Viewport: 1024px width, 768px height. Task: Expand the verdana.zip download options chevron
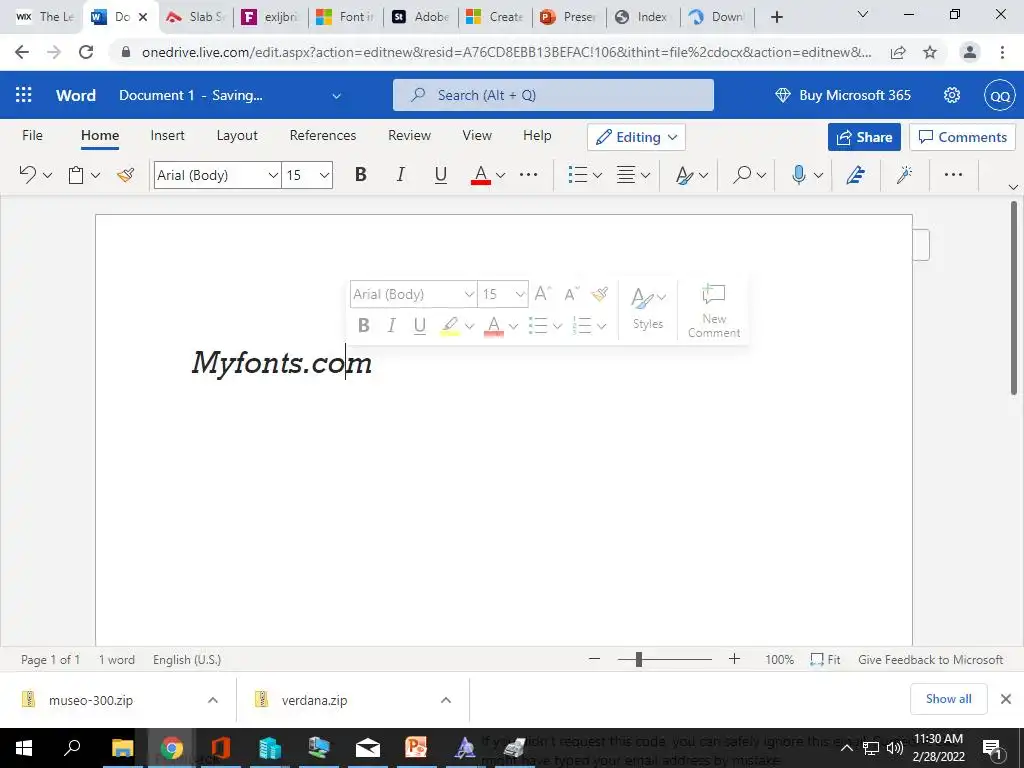point(445,700)
